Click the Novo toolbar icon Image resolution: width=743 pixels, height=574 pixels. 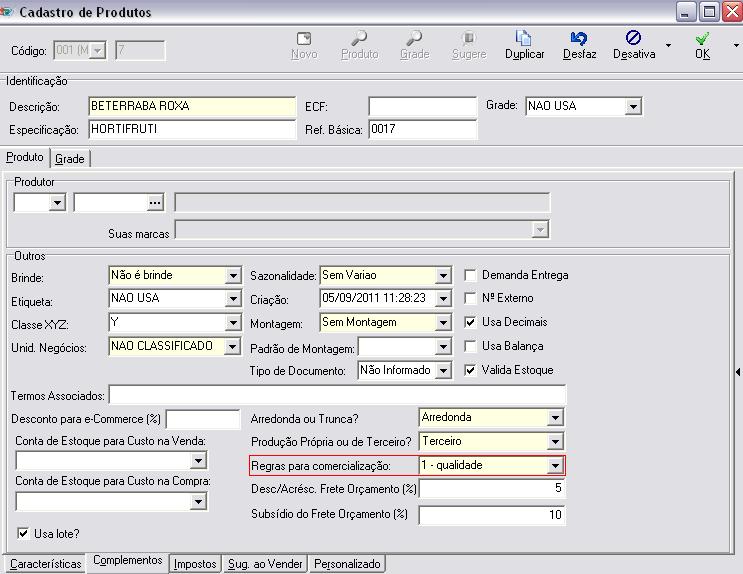coord(304,39)
